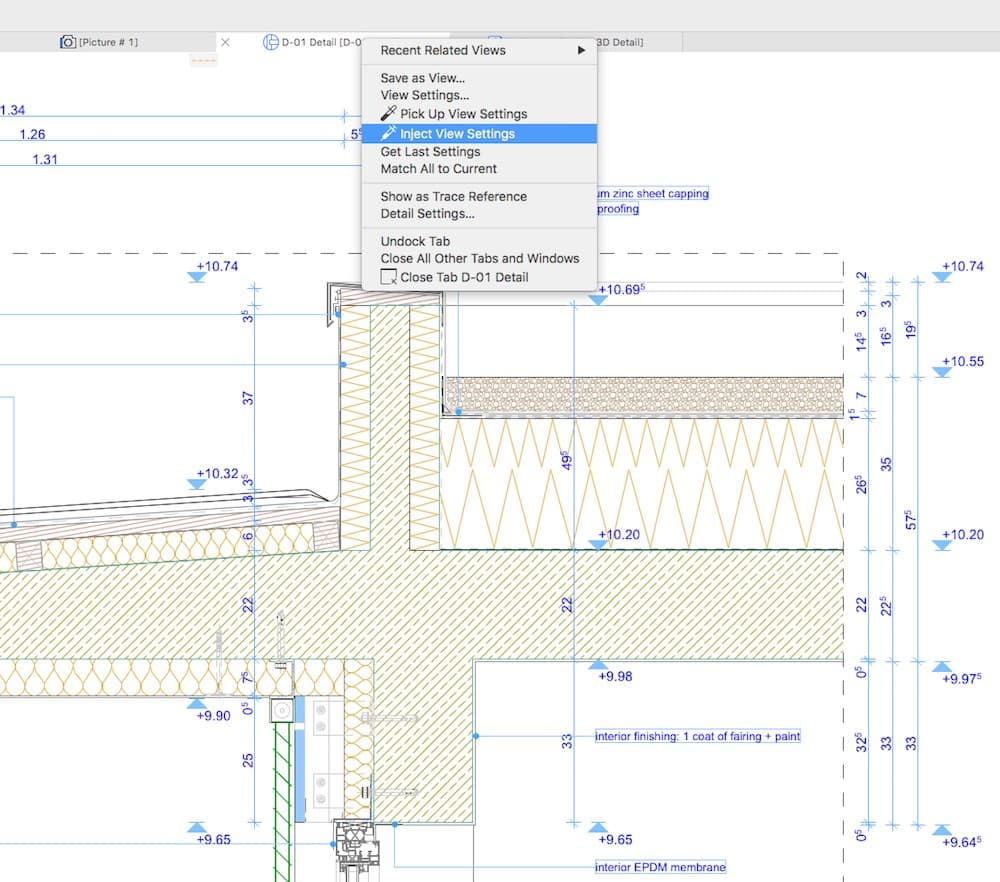The width and height of the screenshot is (1000, 882).
Task: Select the +9.98 elevation marker triangle
Action: pos(598,664)
